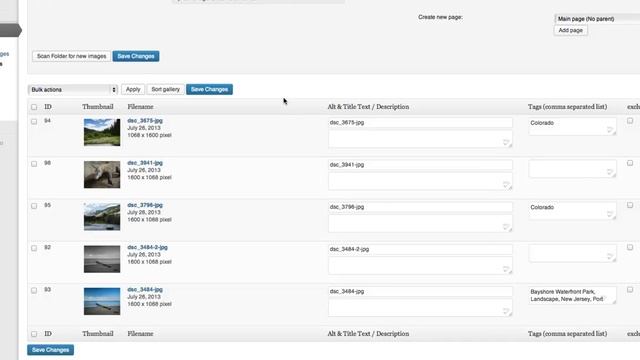
Task: Click the Create new page label
Action: [x=440, y=17]
